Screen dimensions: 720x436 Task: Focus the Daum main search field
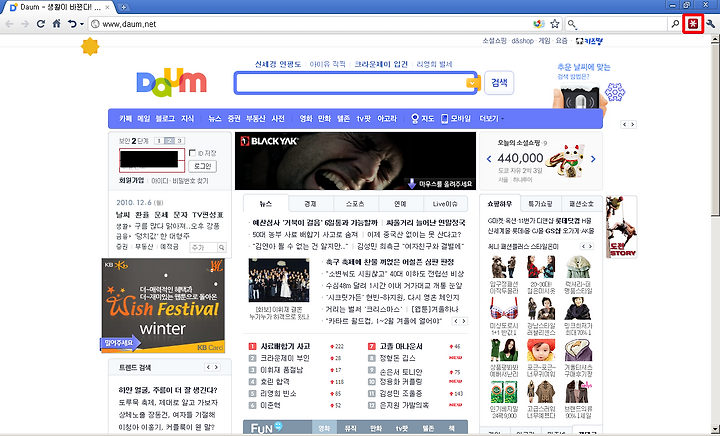(350, 83)
